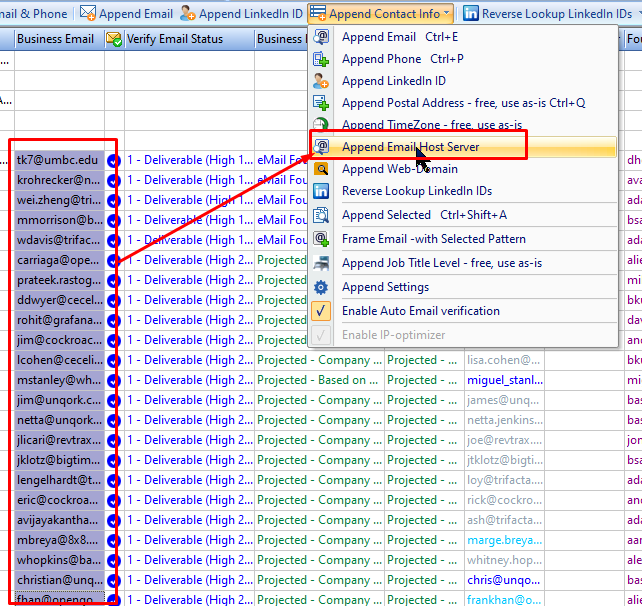The height and width of the screenshot is (606, 642).
Task: Click the miguel_stanl... alternate email cell
Action: 504,380
